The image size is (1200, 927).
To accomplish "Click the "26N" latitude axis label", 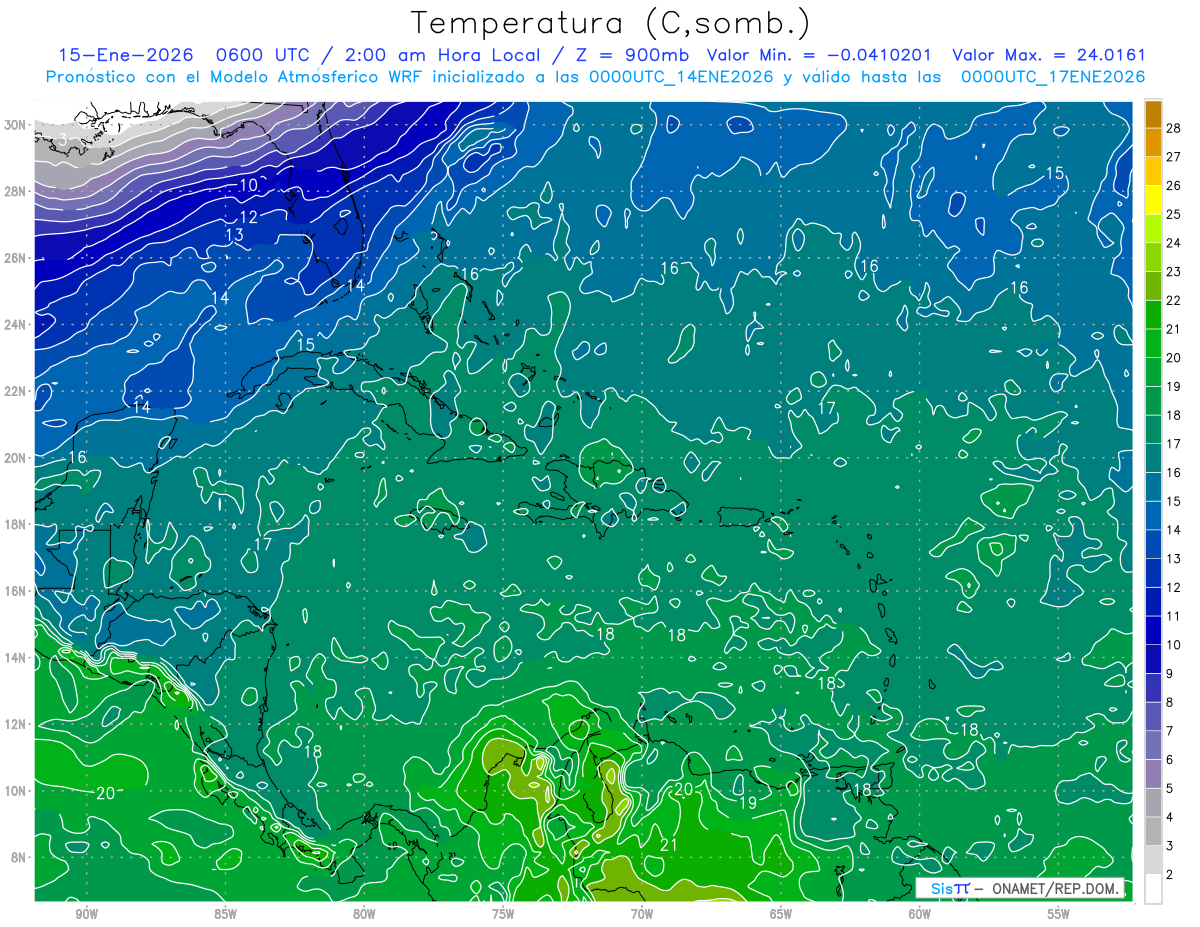I will tap(14, 258).
